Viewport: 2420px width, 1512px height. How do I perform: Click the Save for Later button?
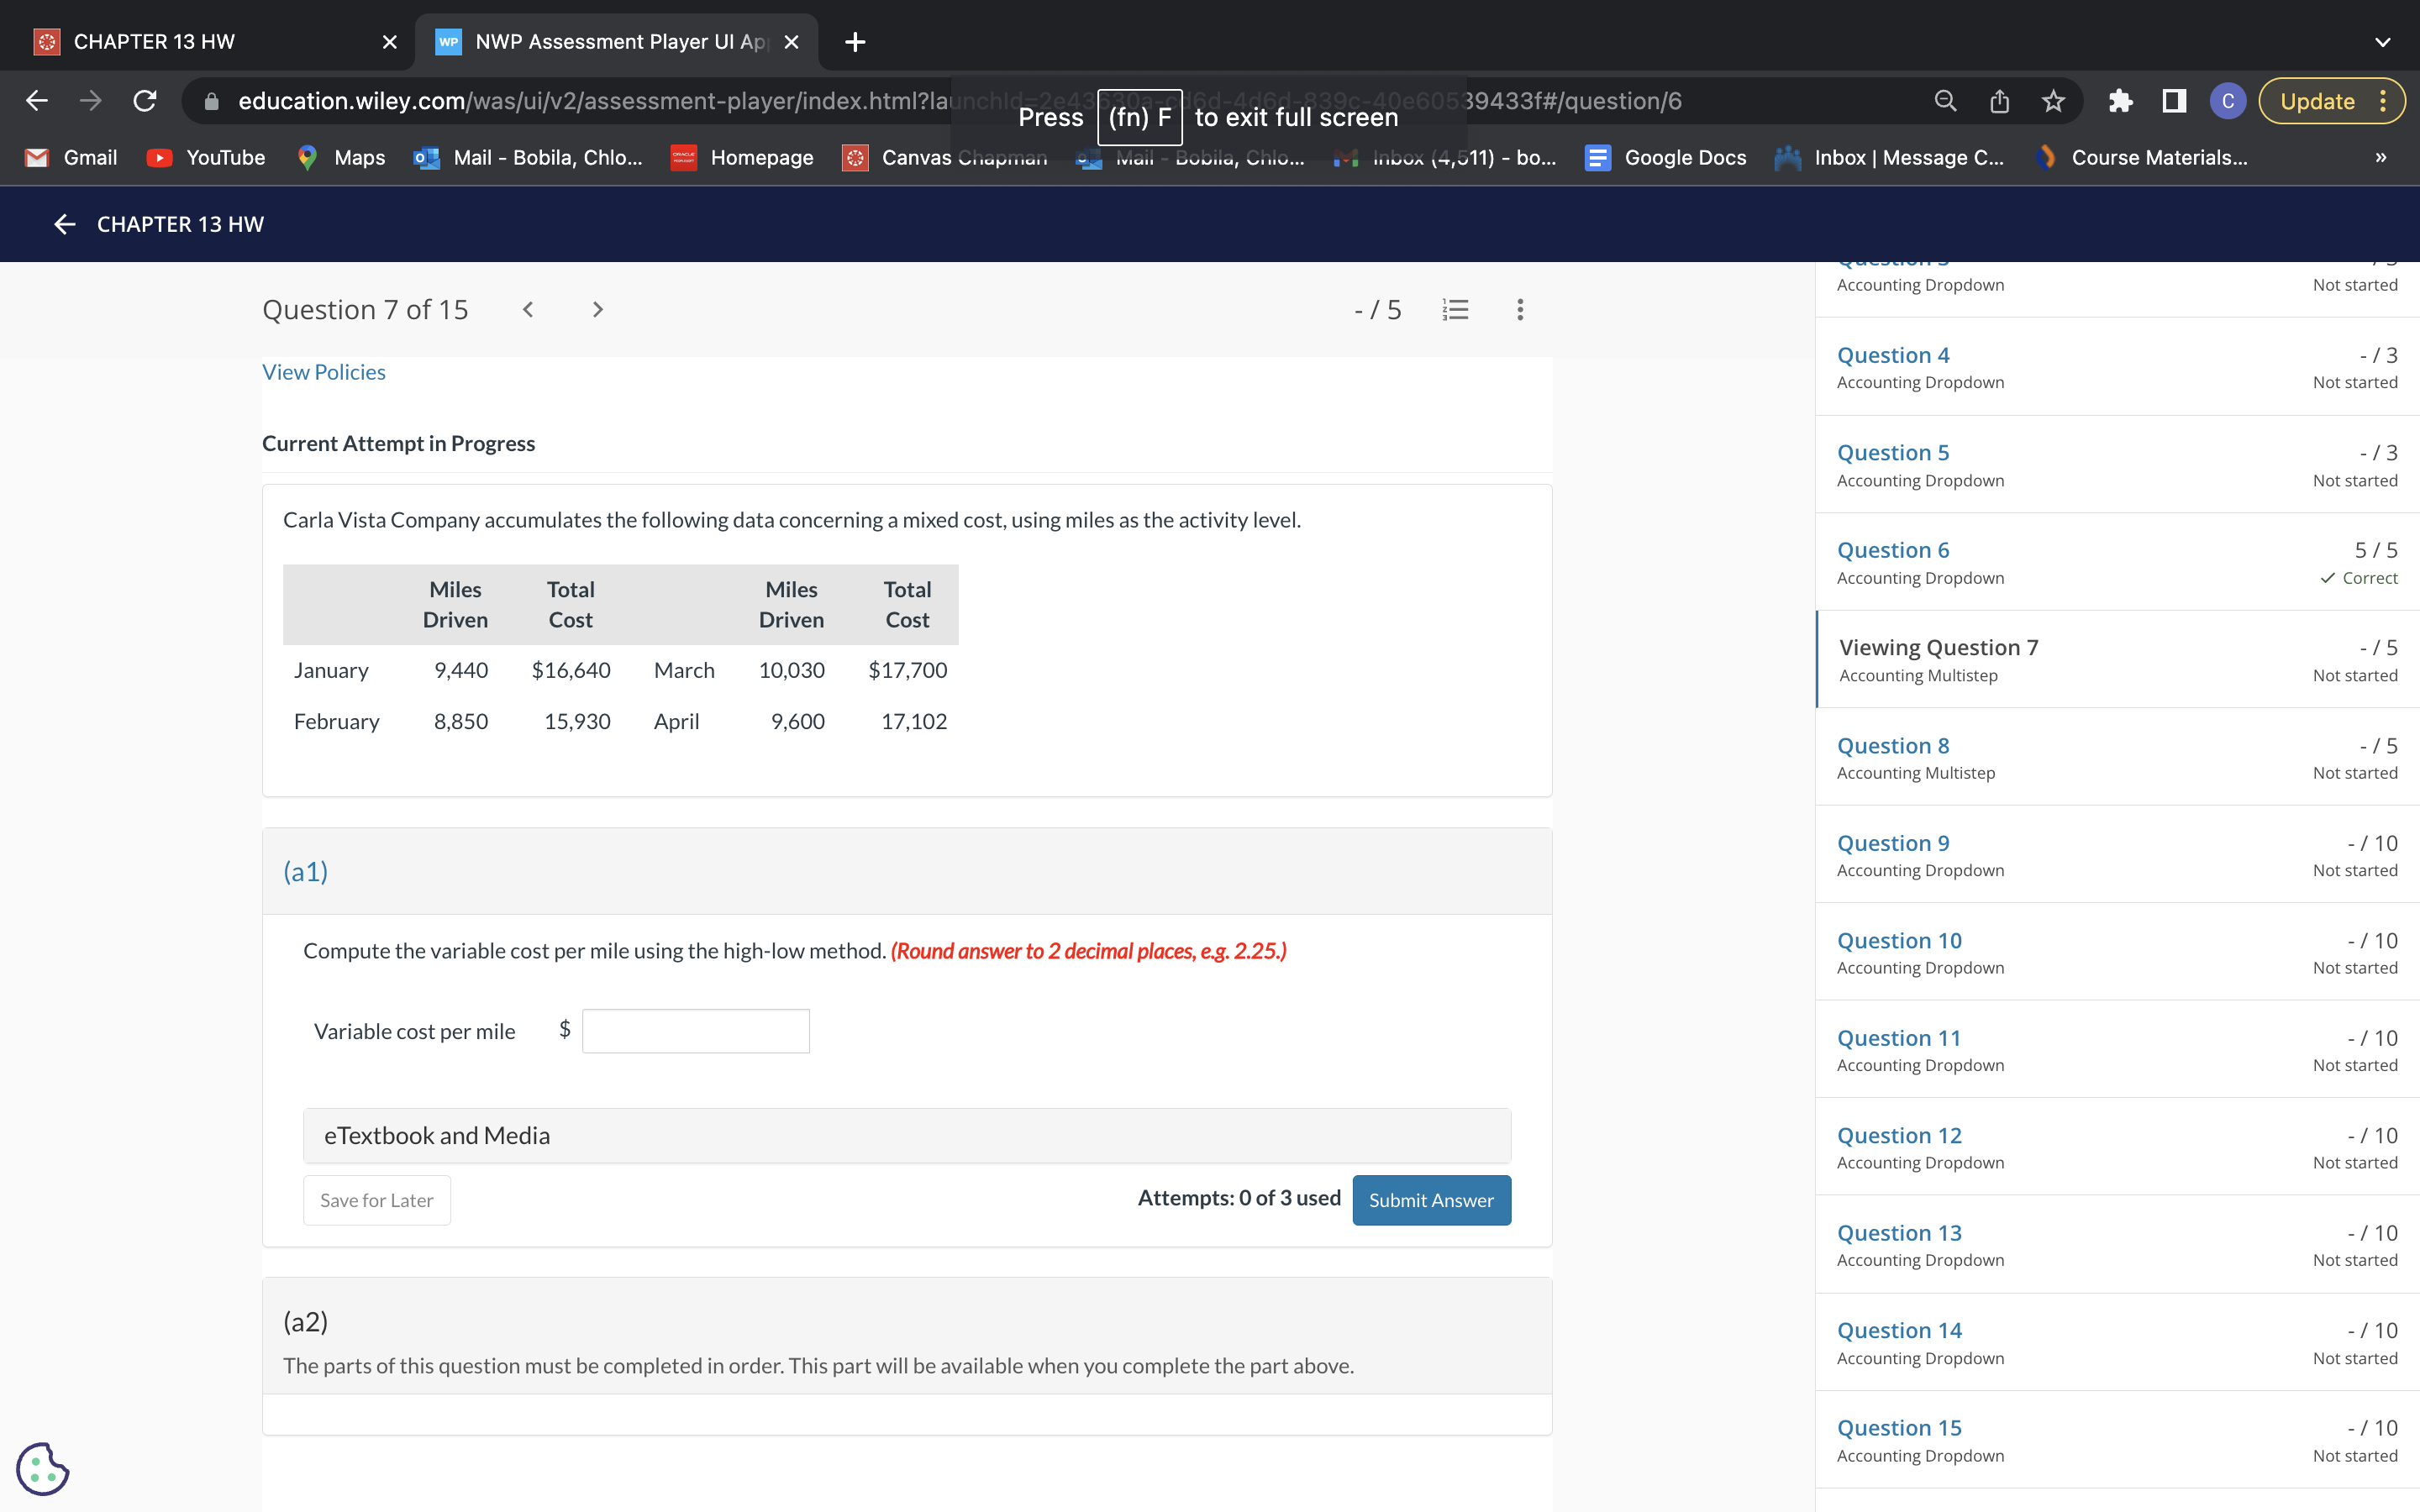coord(376,1200)
